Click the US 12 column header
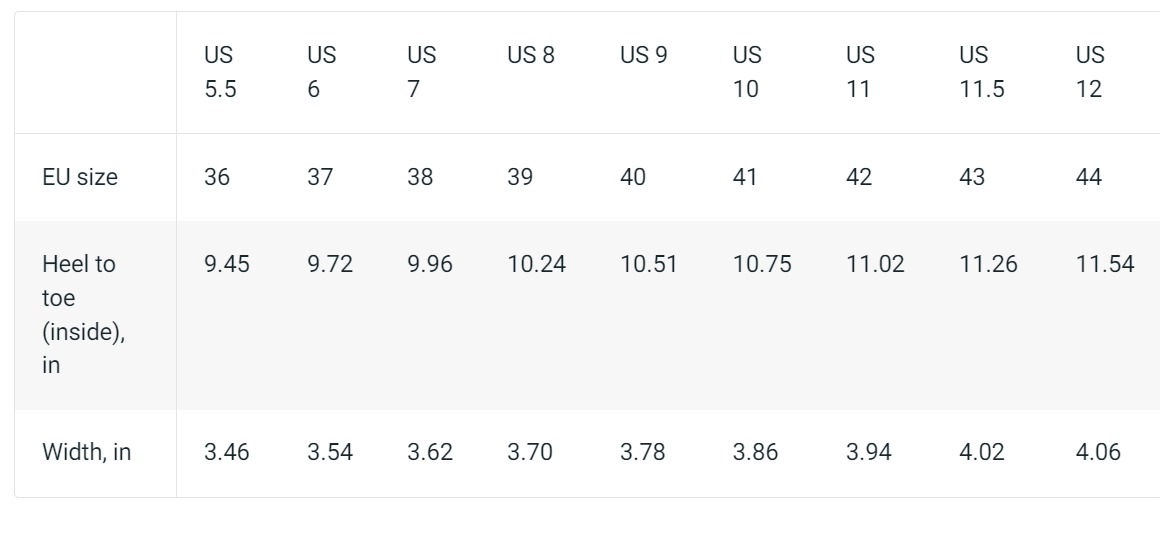The width and height of the screenshot is (1160, 538). pyautogui.click(x=1090, y=72)
